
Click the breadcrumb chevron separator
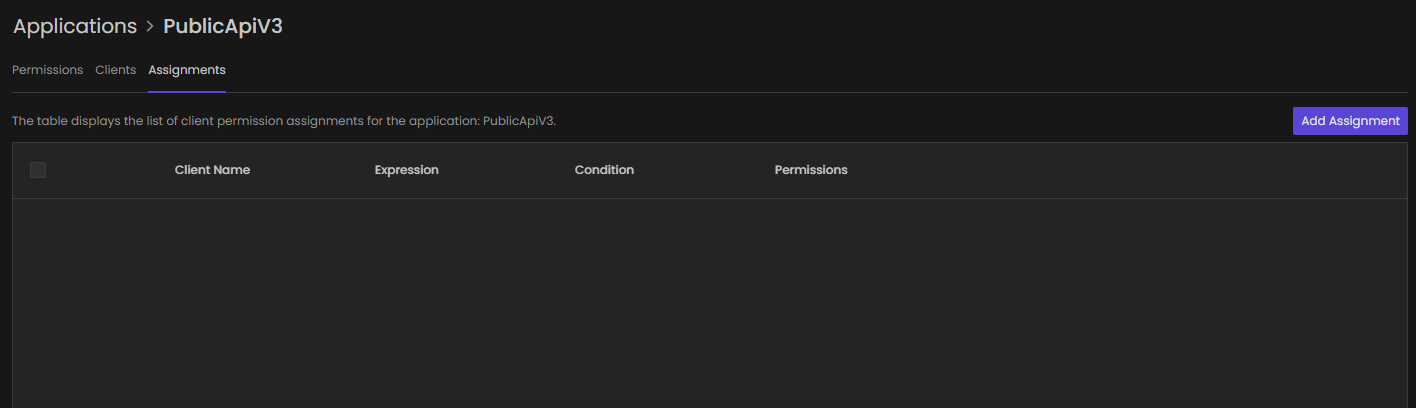(x=150, y=28)
